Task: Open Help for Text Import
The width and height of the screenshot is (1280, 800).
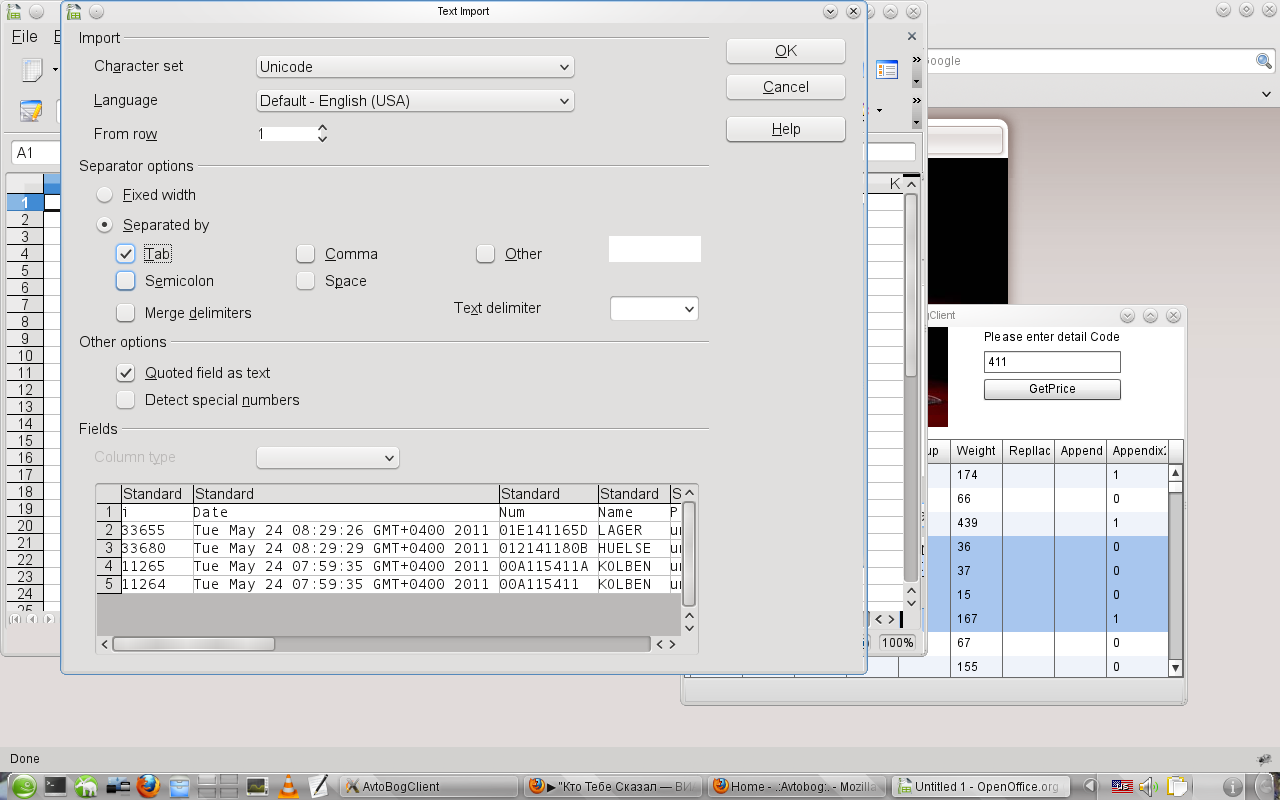Action: click(x=786, y=129)
